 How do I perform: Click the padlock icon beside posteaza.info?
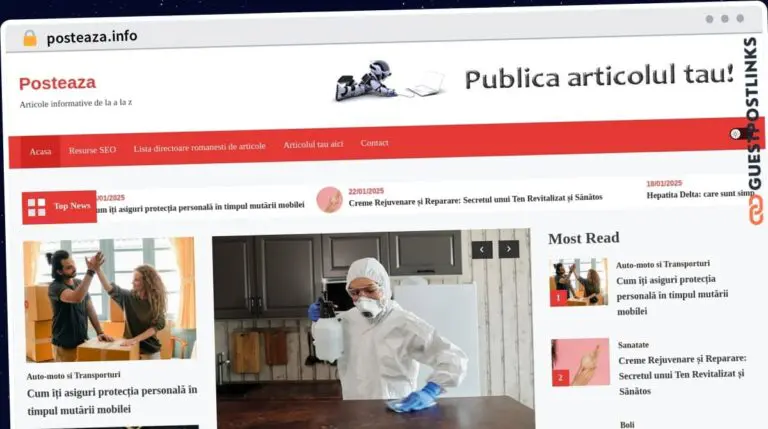[30, 38]
